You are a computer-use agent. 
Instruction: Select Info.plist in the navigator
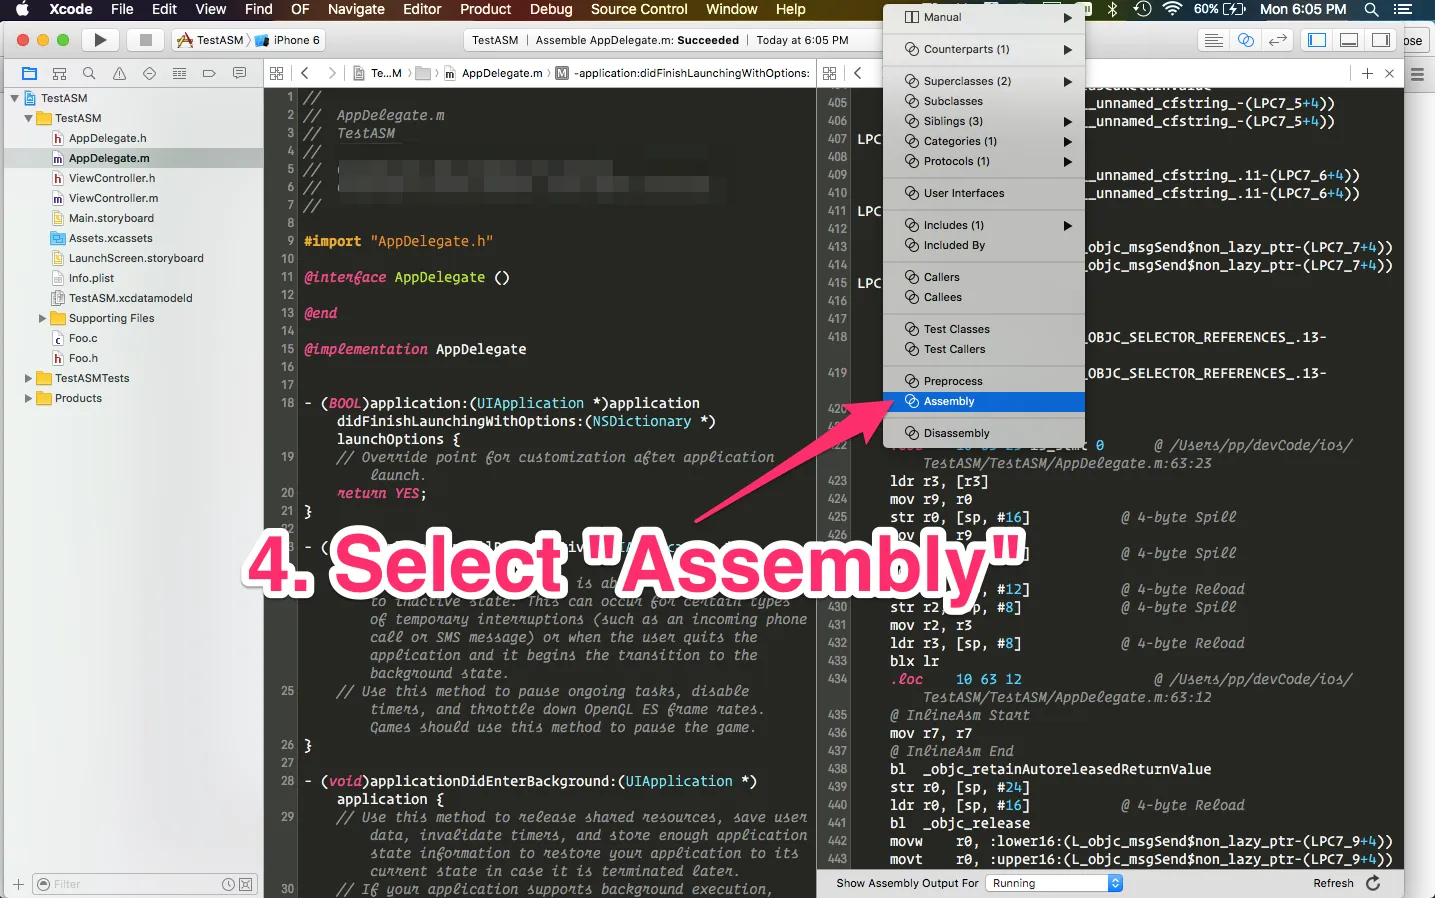pos(91,278)
